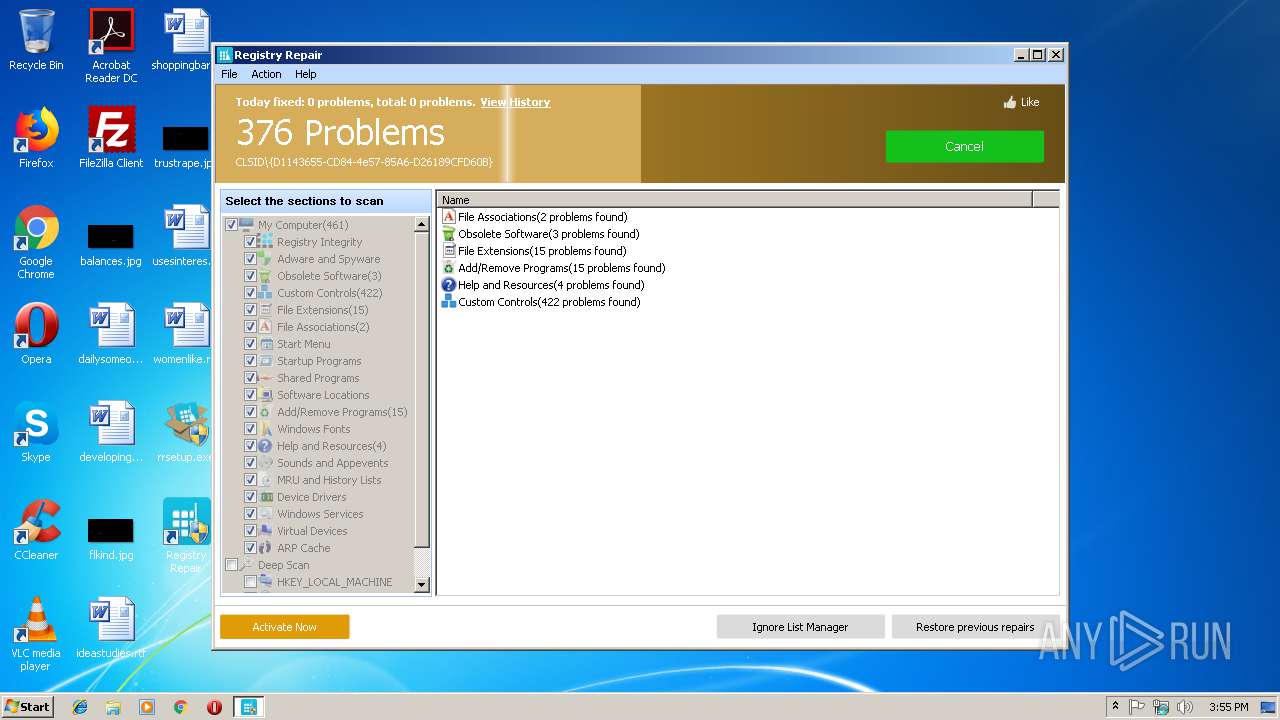Screen dimensions: 1280x720
Task: Select Software Locations in sections tree
Action: 323,395
